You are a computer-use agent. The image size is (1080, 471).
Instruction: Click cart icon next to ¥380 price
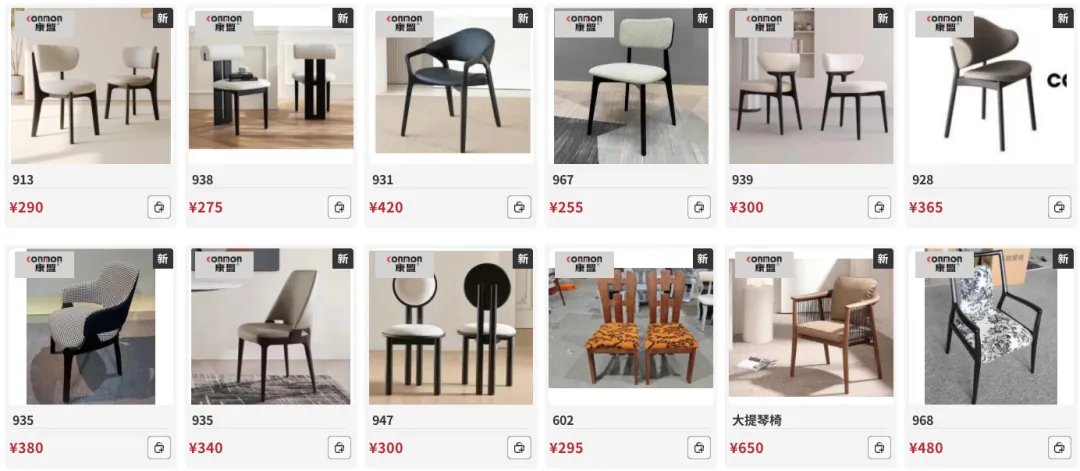point(159,448)
